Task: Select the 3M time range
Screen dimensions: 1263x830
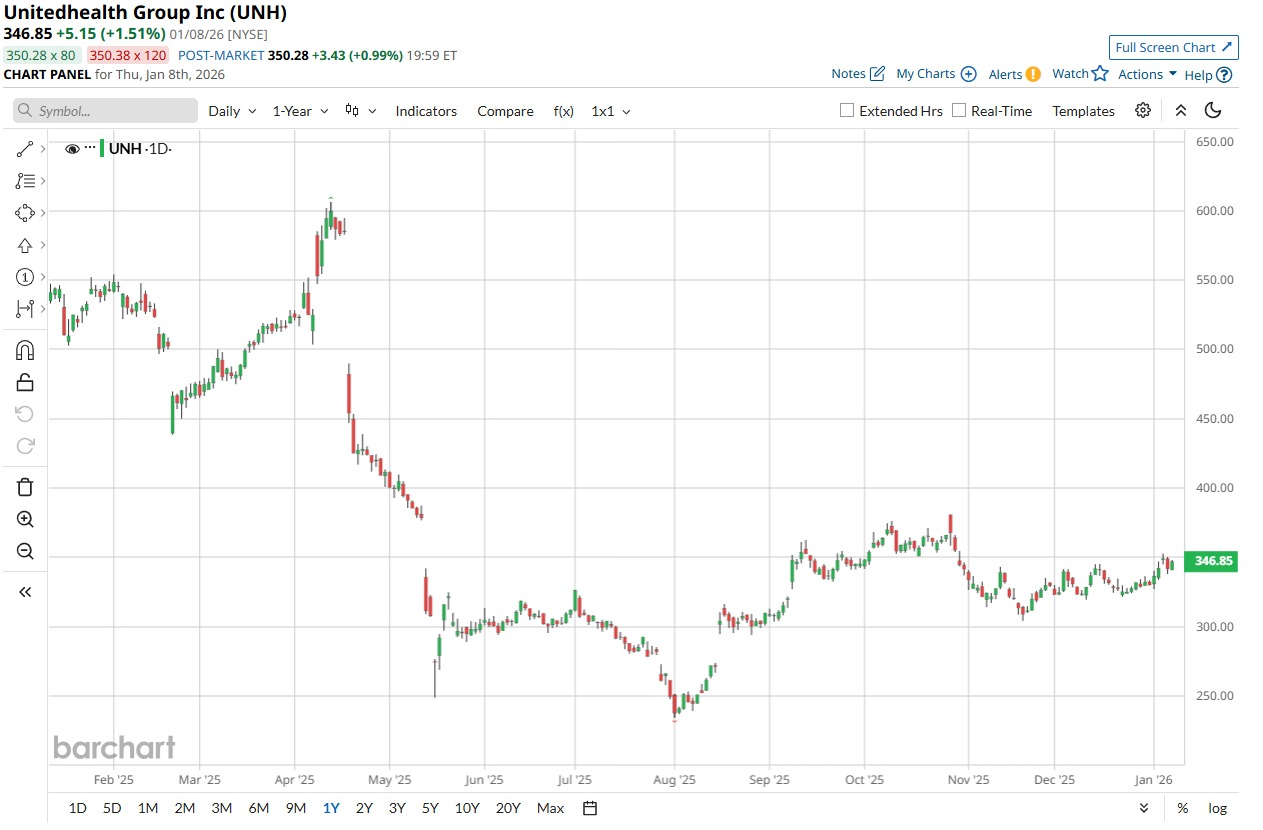Action: 222,808
